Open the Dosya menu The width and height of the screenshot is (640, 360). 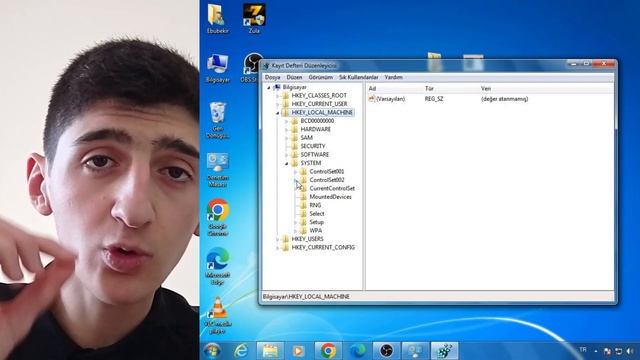click(272, 77)
